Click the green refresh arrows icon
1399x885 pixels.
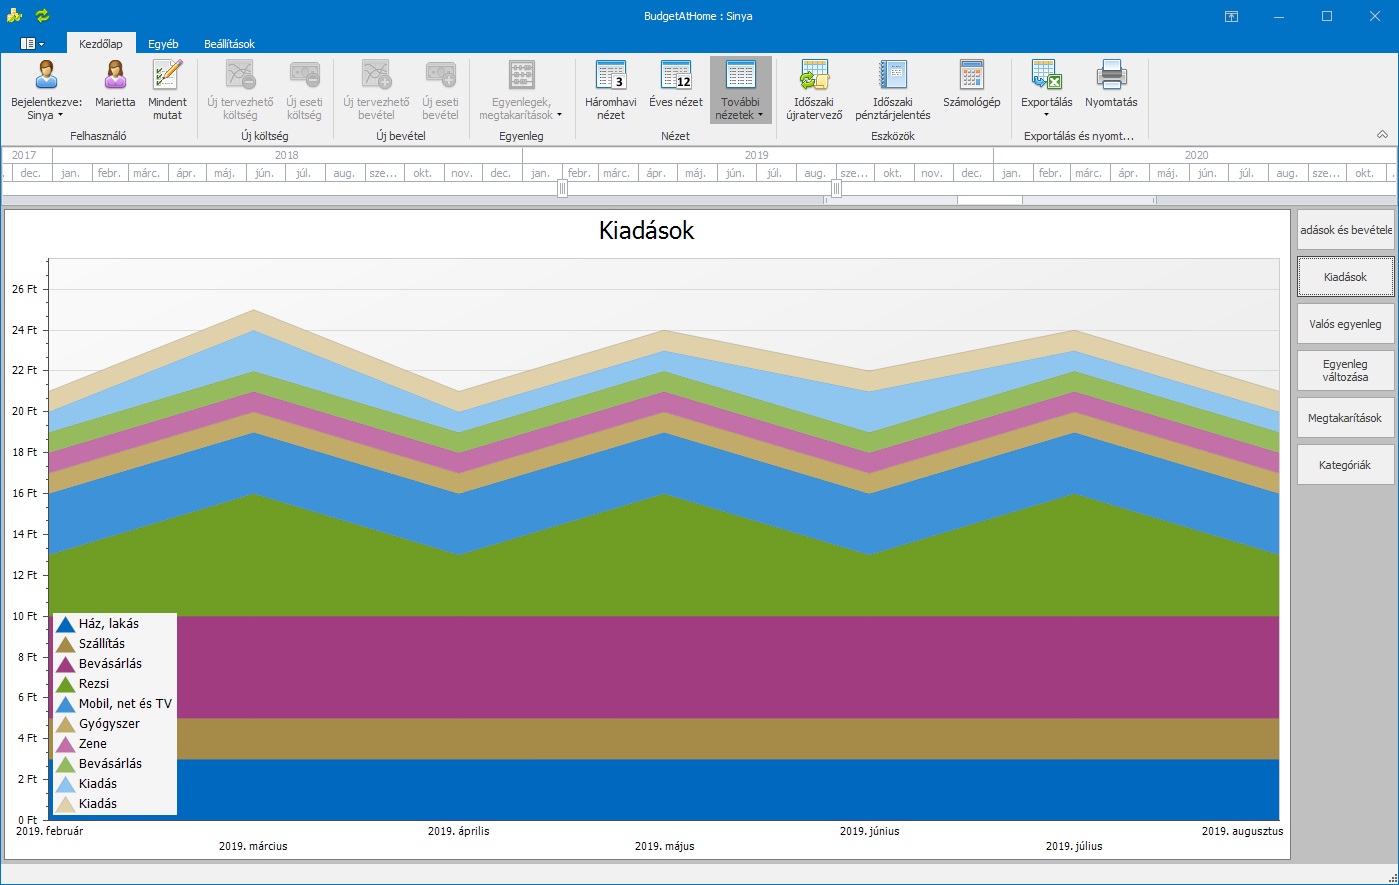click(42, 16)
